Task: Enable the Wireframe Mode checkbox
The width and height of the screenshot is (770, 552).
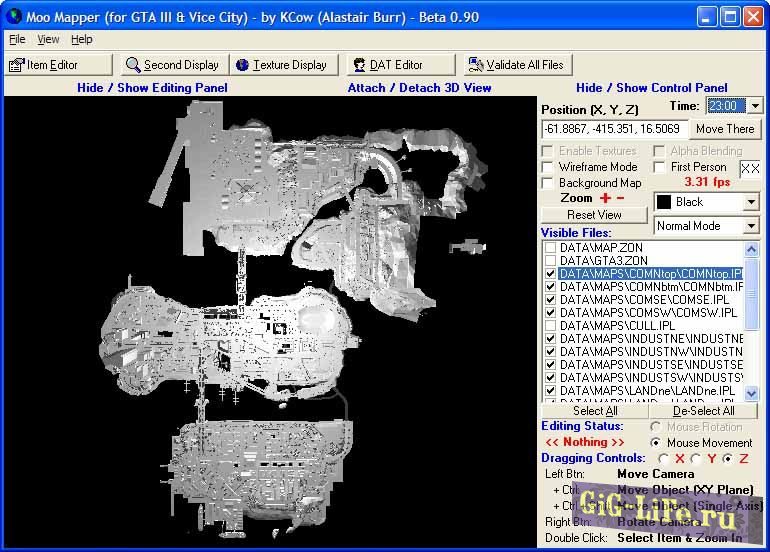Action: pos(548,167)
